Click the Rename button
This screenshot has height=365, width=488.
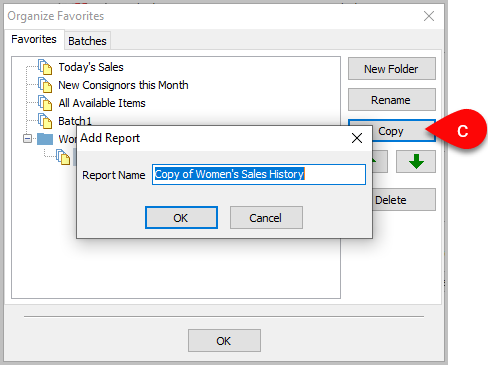point(392,100)
